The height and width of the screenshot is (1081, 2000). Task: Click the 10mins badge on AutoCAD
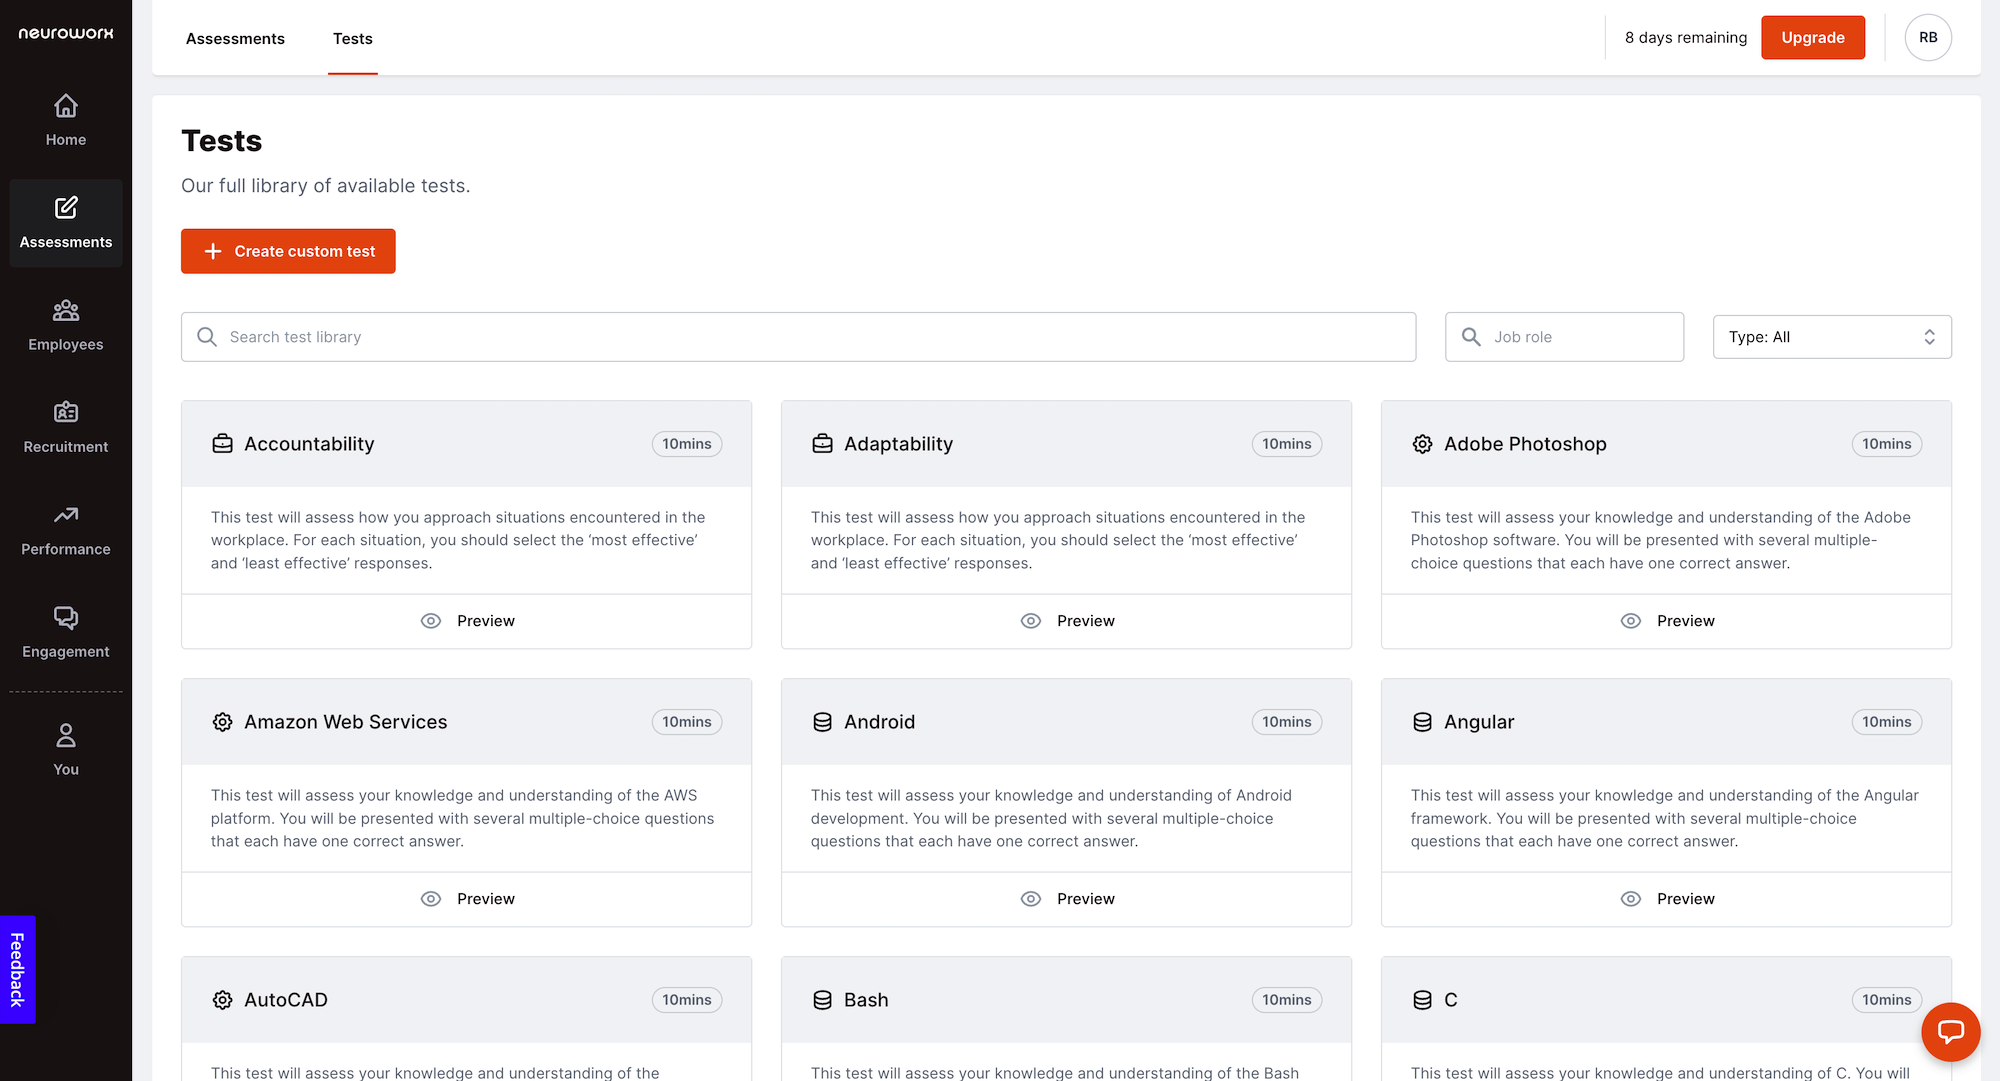(x=687, y=1000)
